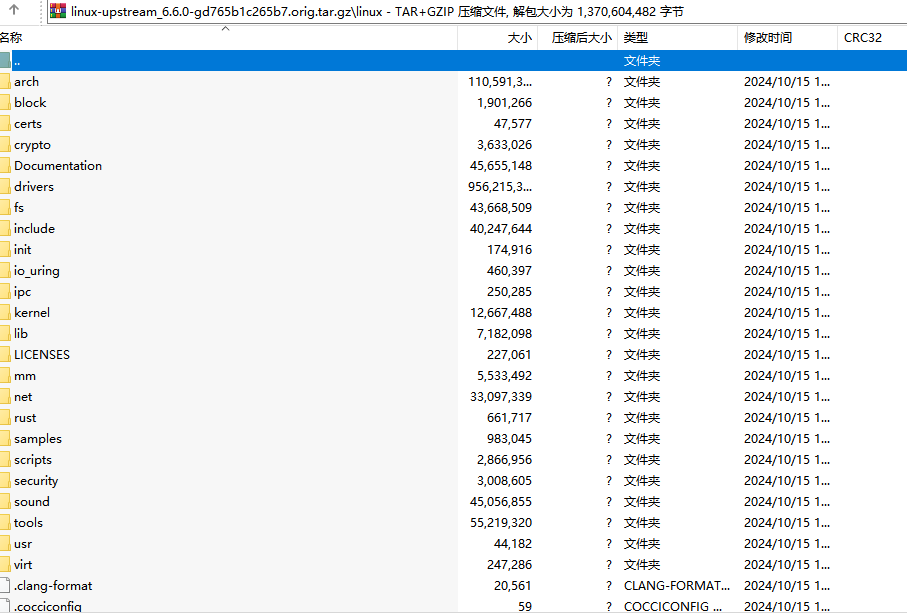The width and height of the screenshot is (907, 613).
Task: Select the Documentation folder name
Action: pos(58,166)
